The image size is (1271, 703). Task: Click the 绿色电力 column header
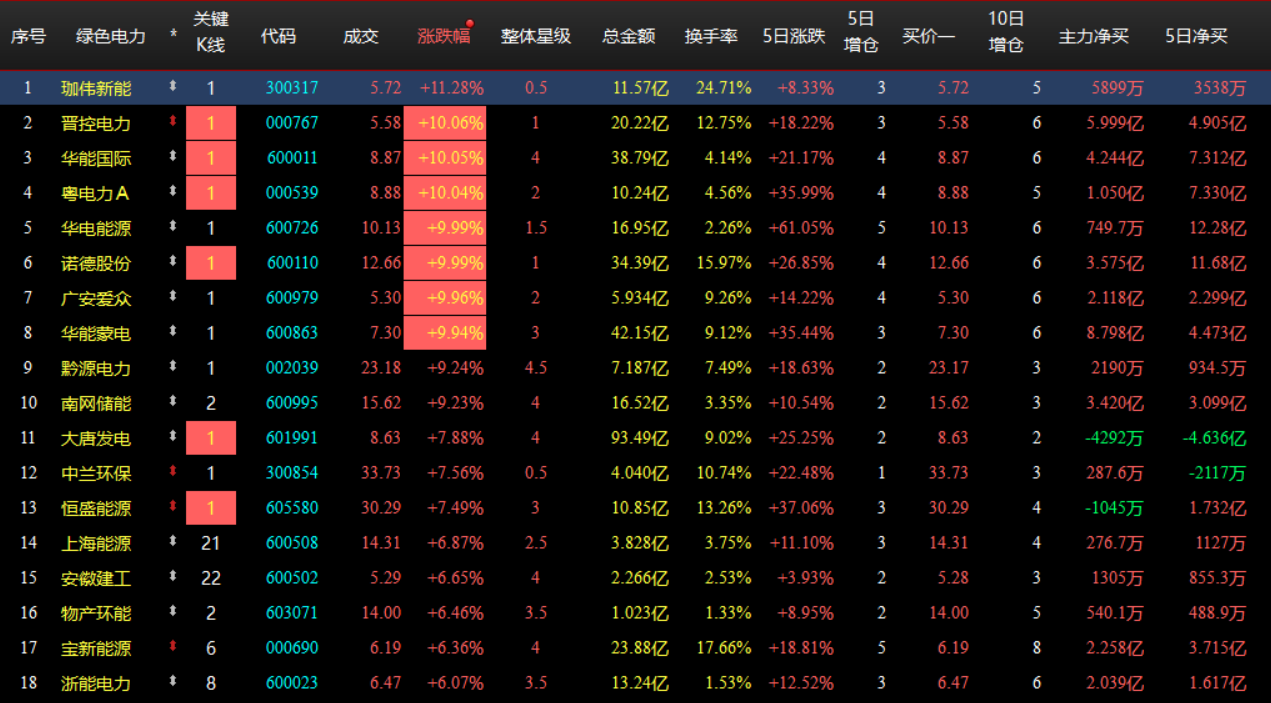(x=111, y=36)
